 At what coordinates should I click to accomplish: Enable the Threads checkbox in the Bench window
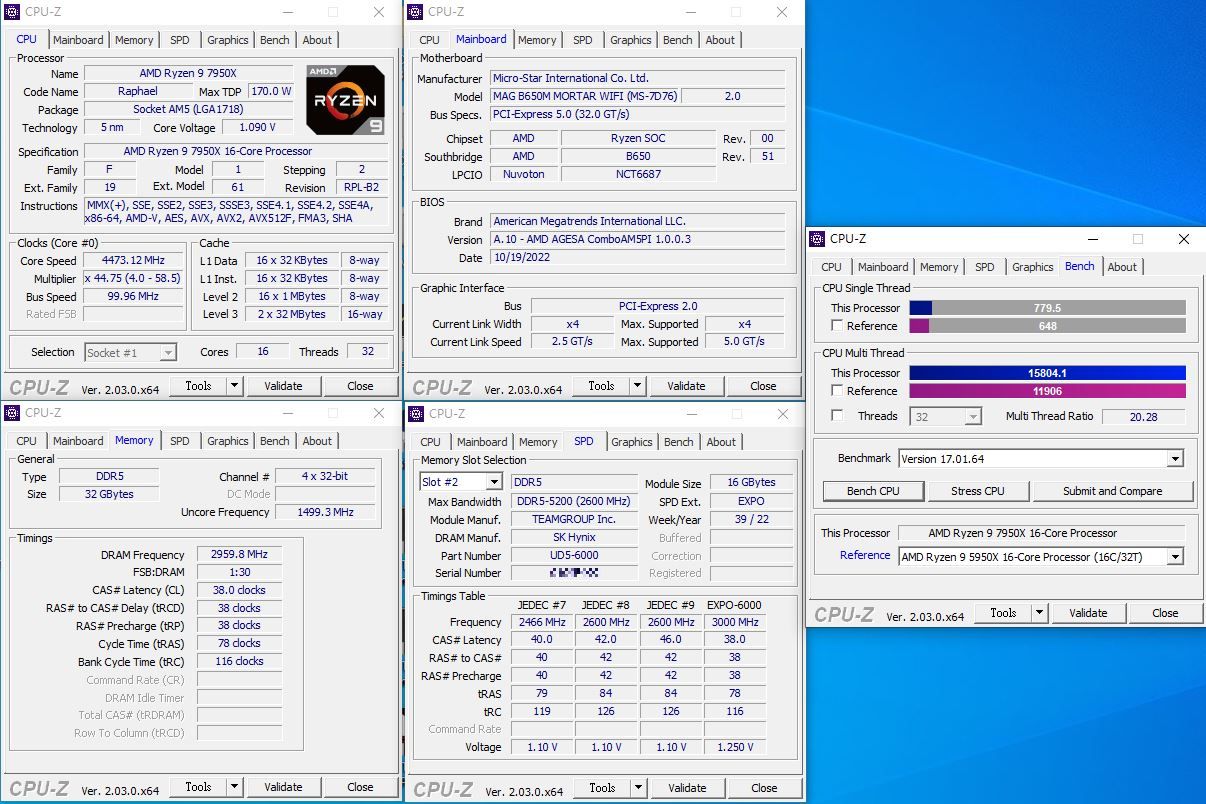click(x=837, y=416)
